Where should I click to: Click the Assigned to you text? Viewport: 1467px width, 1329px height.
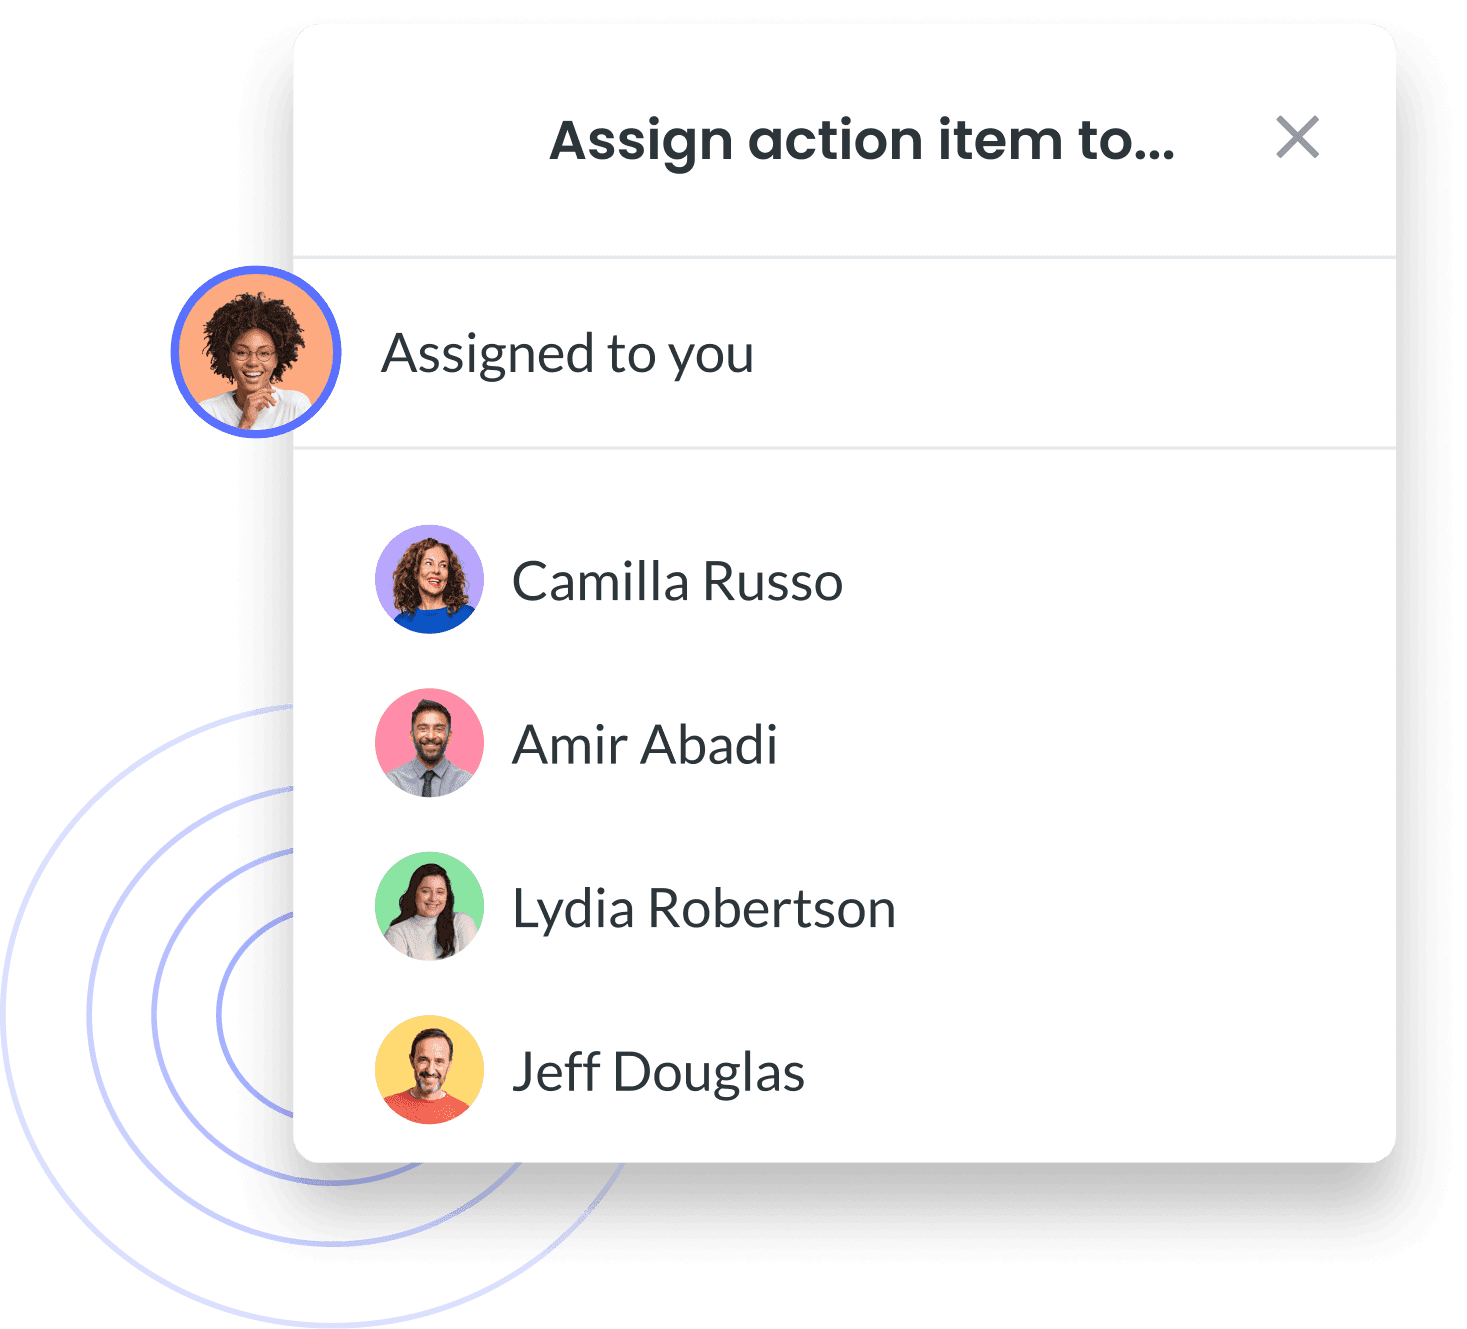click(x=567, y=355)
